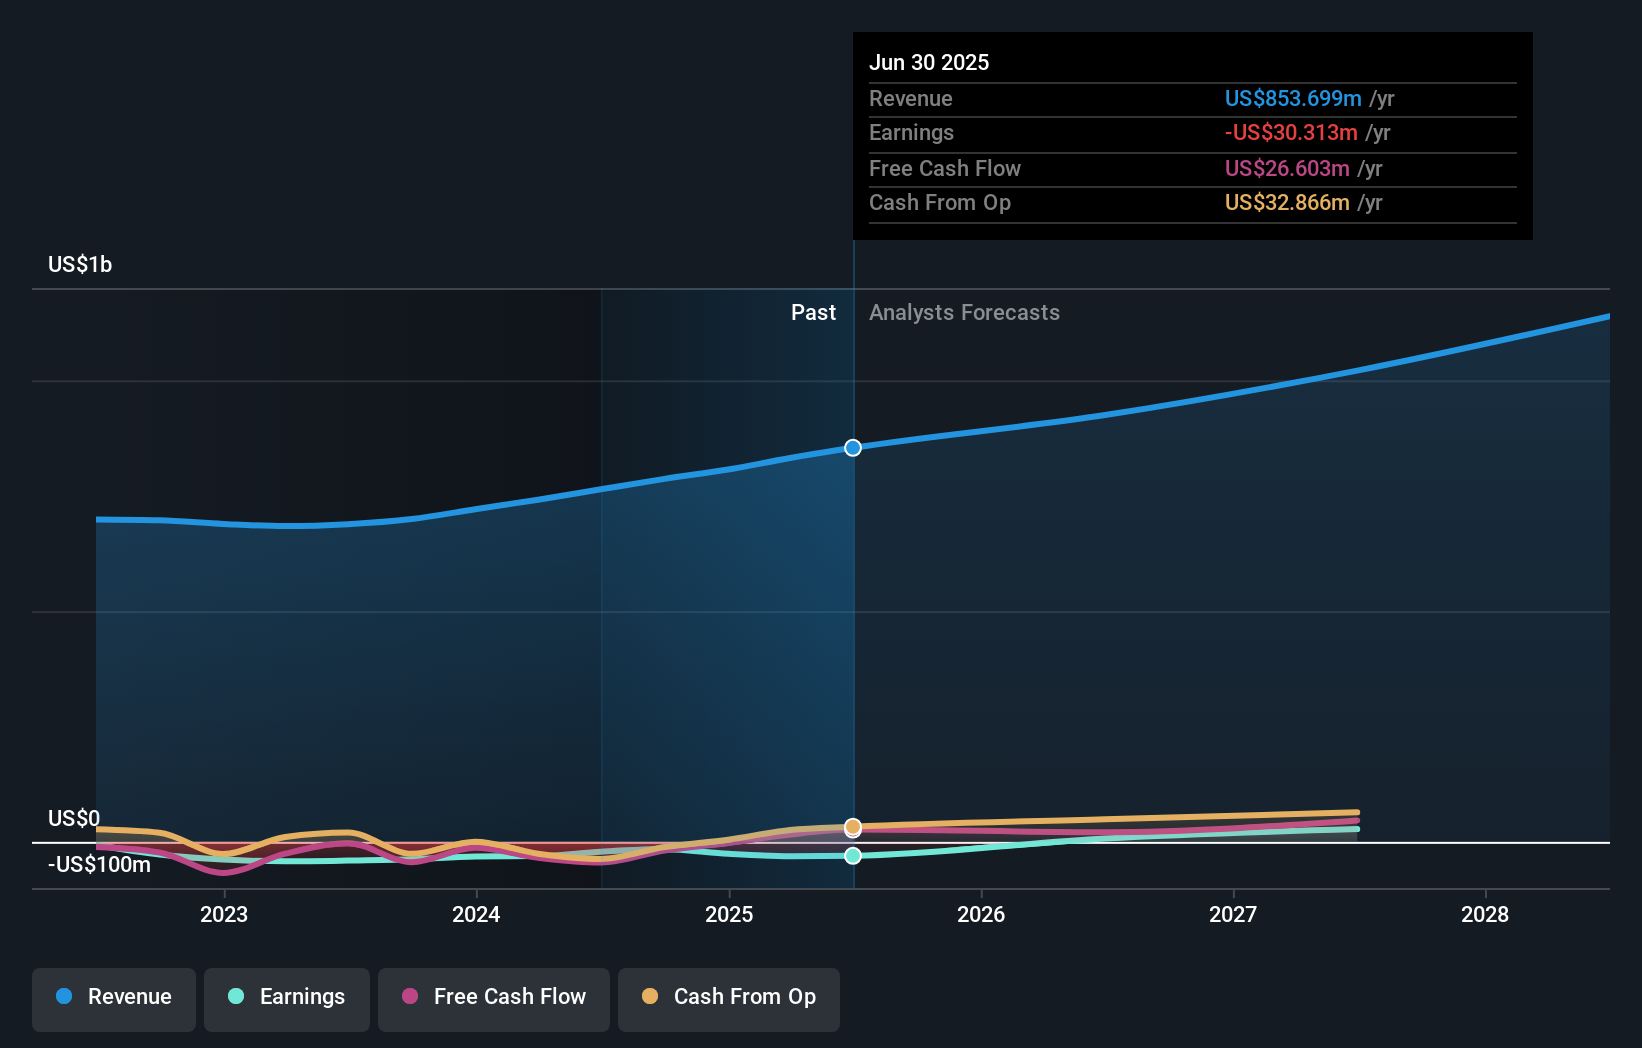The image size is (1642, 1048).
Task: Click the Revenue value US$853.699m in the tooltip
Action: [1293, 99]
